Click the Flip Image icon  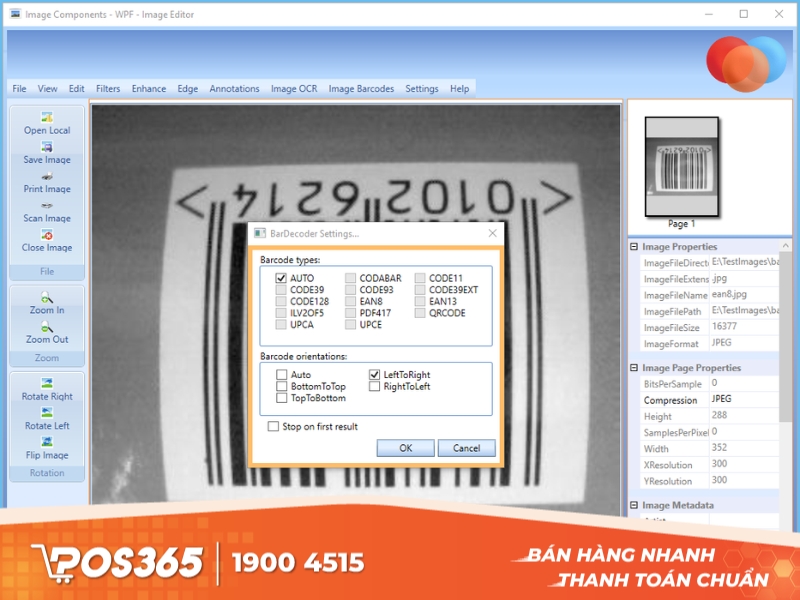click(46, 449)
